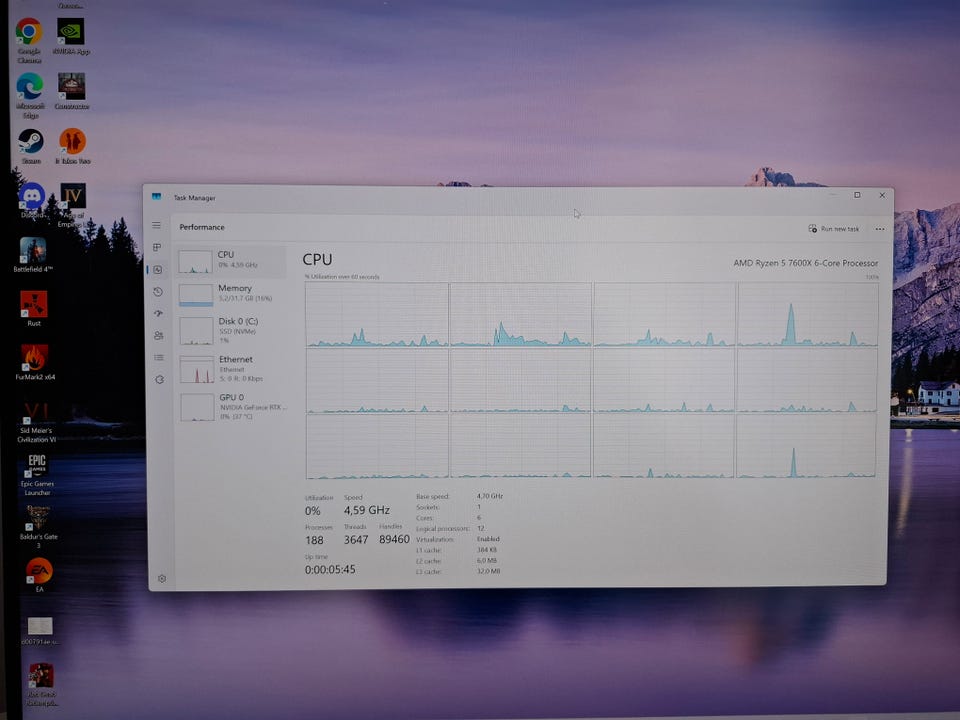The height and width of the screenshot is (720, 960).
Task: Open the Details page icon
Action: 159,357
